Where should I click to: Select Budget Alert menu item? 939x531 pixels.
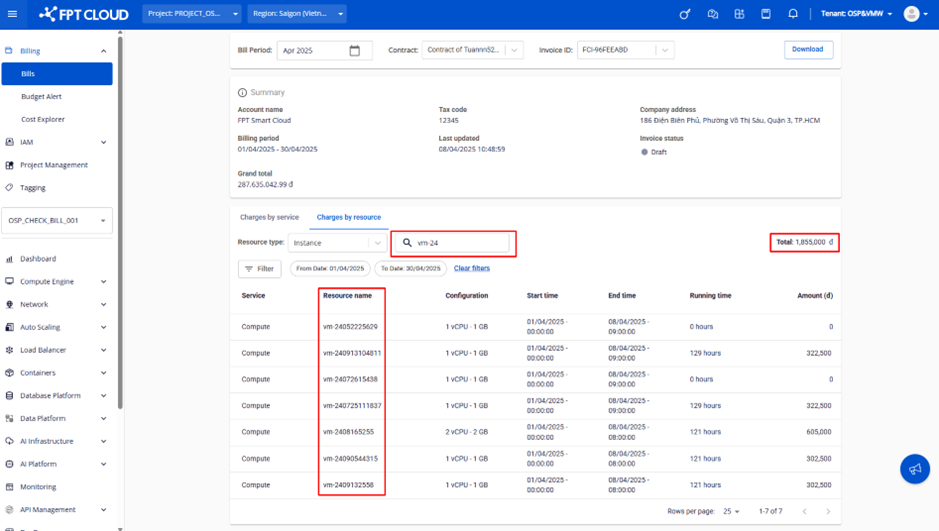(41, 97)
